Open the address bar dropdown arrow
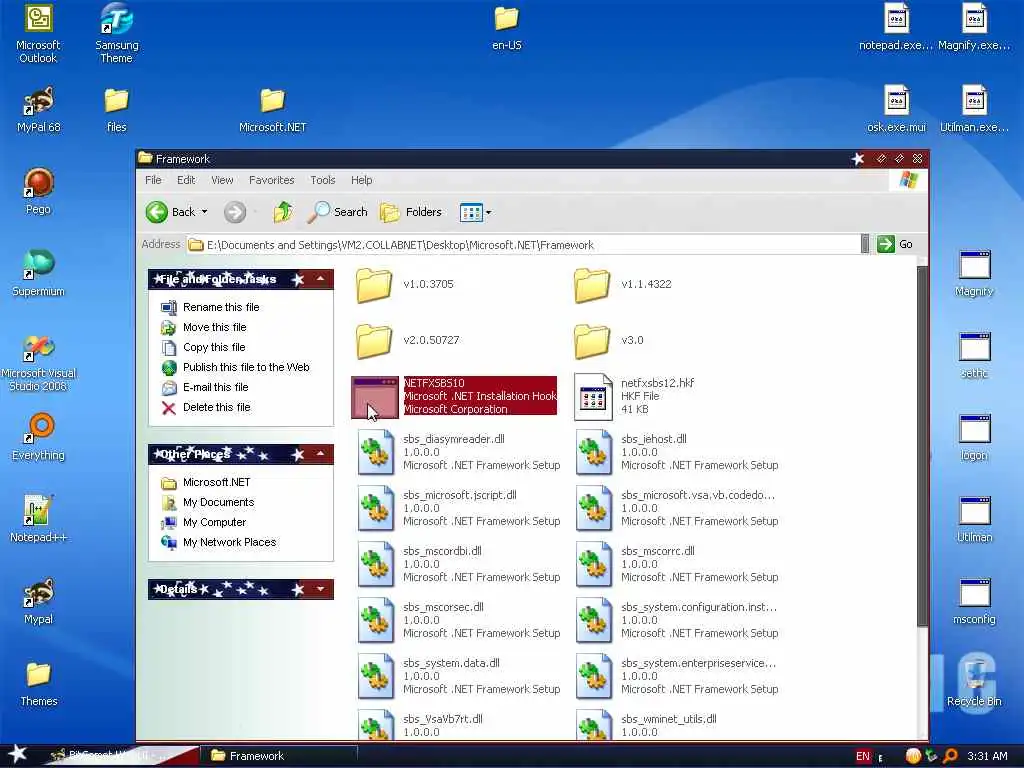 tap(865, 244)
